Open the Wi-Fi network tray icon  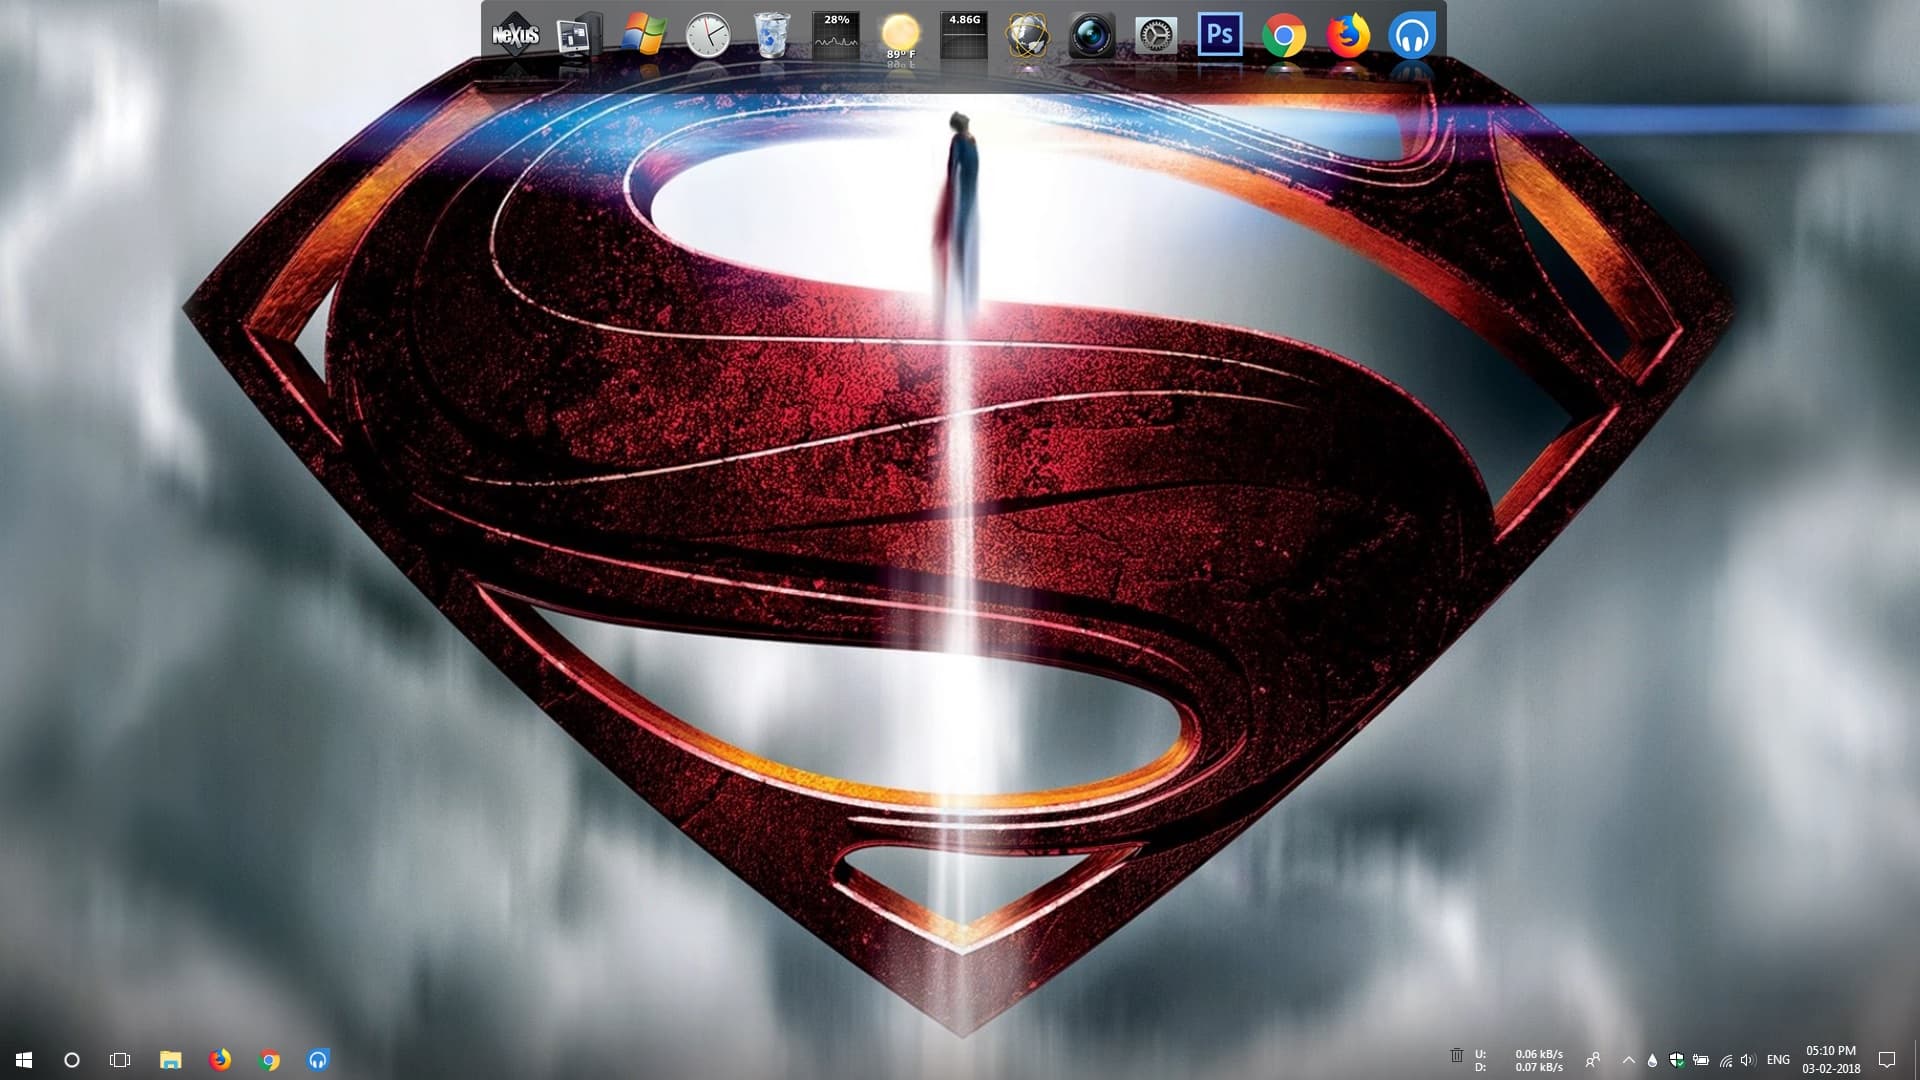click(1725, 1060)
